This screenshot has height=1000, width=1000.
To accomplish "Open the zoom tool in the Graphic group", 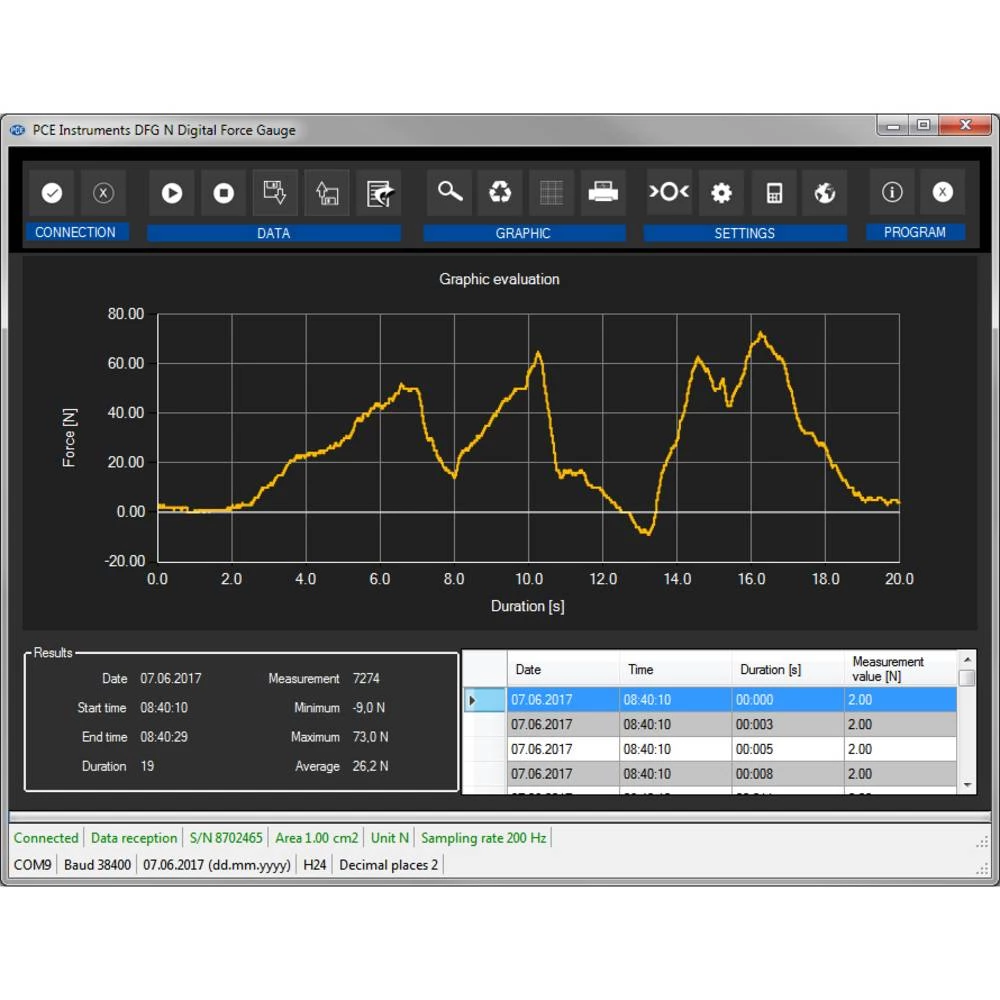I will pyautogui.click(x=449, y=192).
